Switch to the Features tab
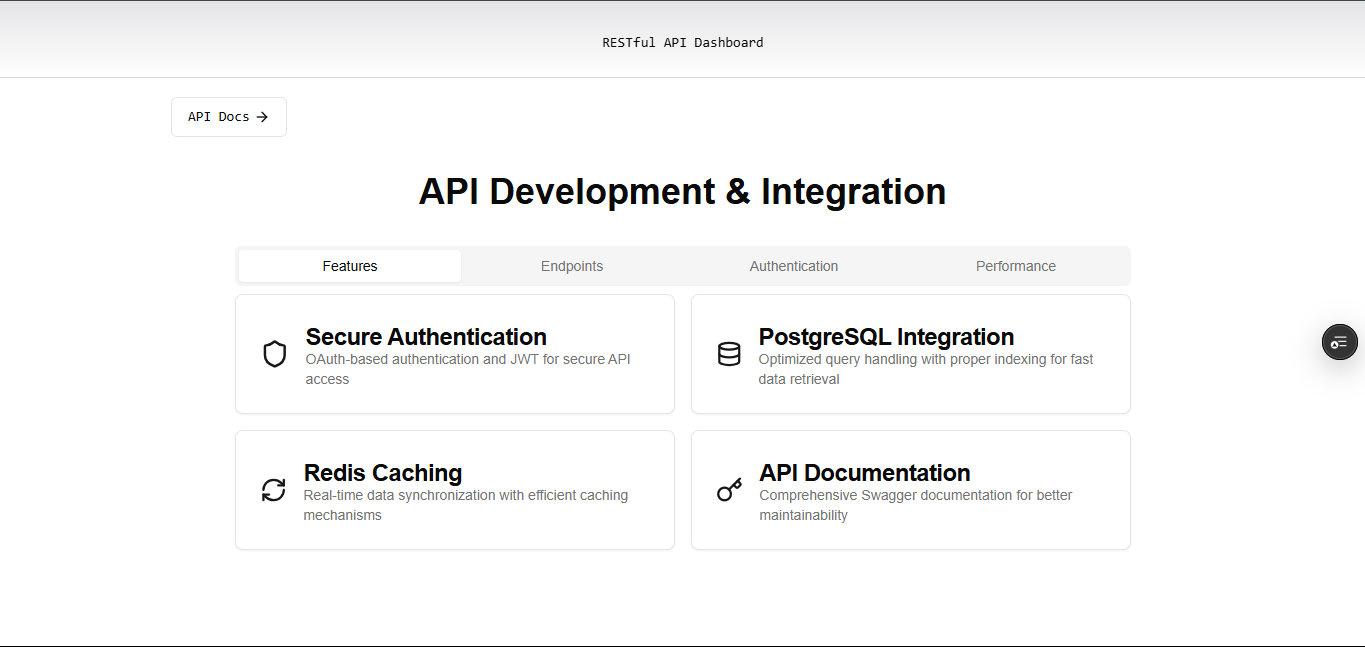Screen dimensions: 1365x647 [350, 266]
